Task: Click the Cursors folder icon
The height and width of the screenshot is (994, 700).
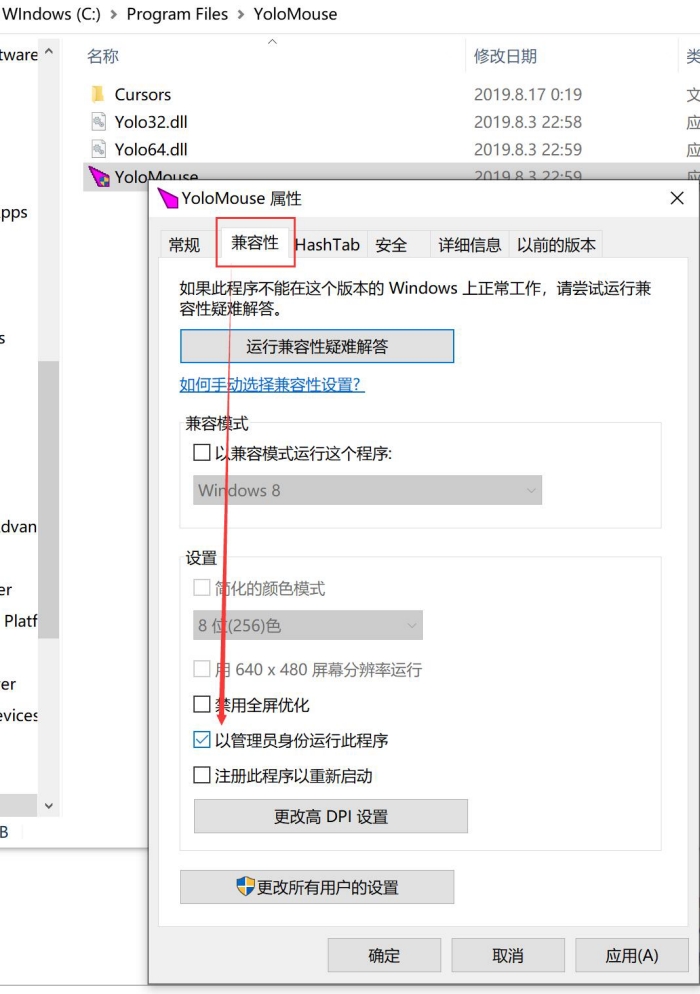Action: click(98, 94)
